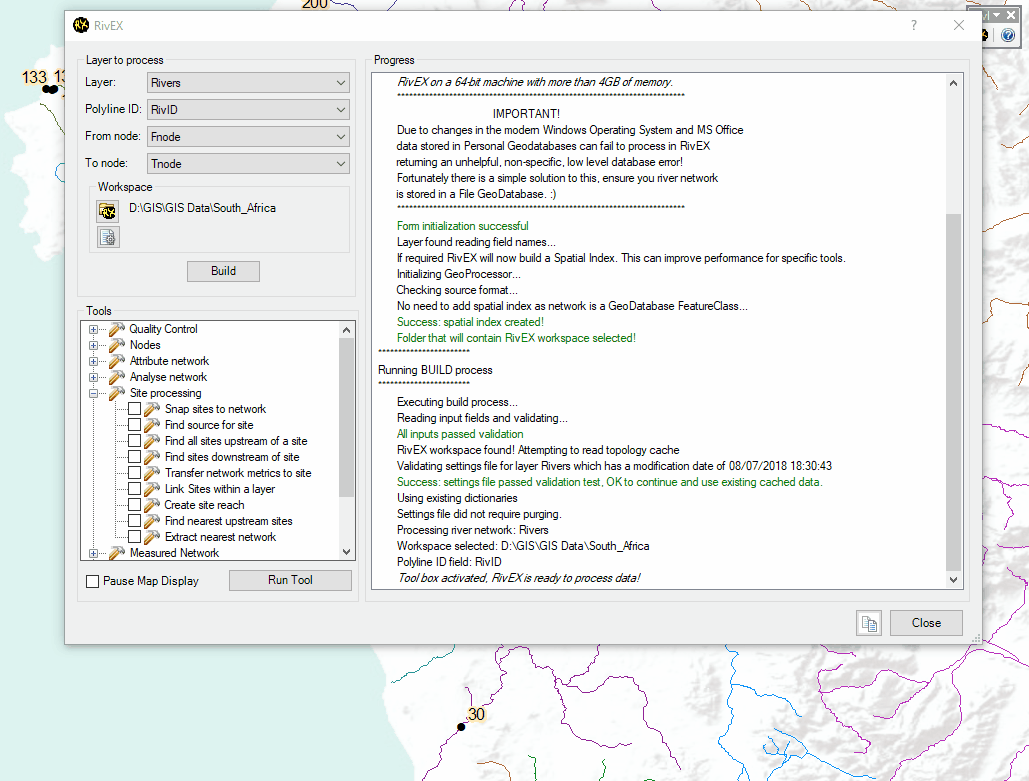Toggle the Pause Map Display checkbox
This screenshot has width=1029, height=781.
pos(93,581)
